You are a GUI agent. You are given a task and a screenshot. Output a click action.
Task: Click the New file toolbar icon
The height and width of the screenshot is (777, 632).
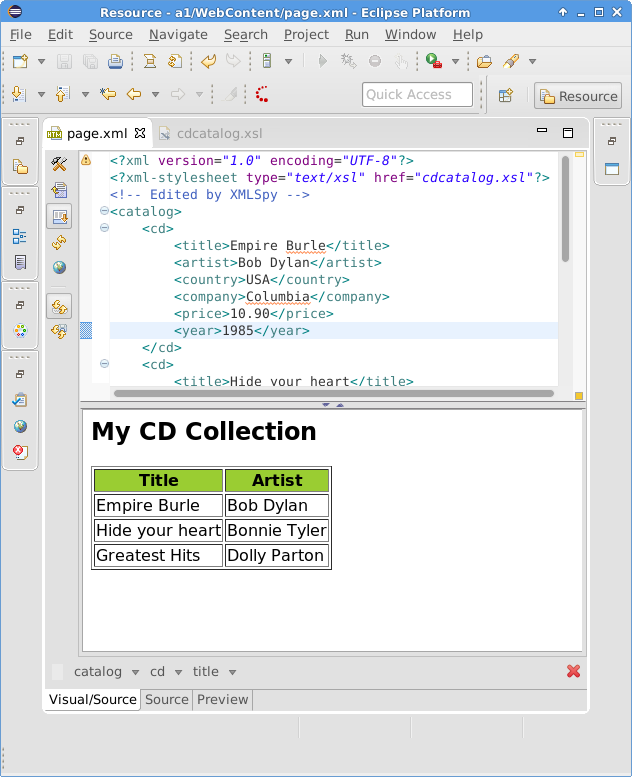point(21,61)
